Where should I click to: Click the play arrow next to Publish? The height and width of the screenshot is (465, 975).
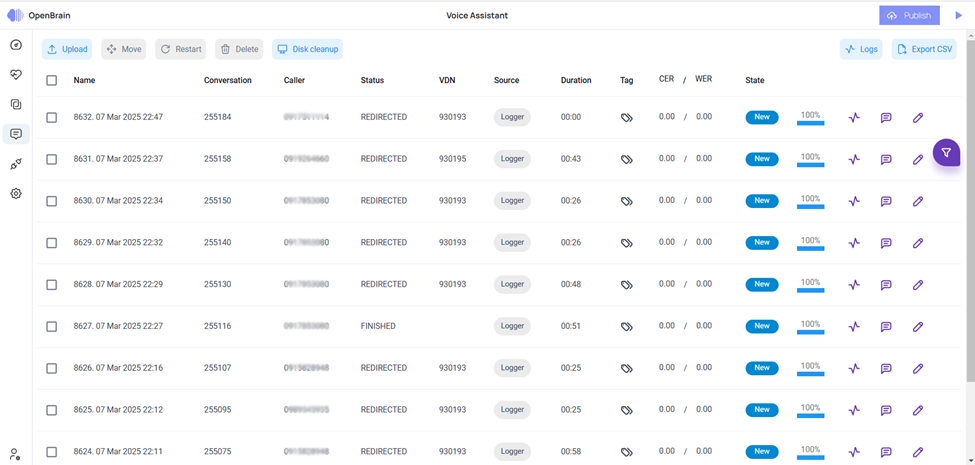[x=958, y=16]
